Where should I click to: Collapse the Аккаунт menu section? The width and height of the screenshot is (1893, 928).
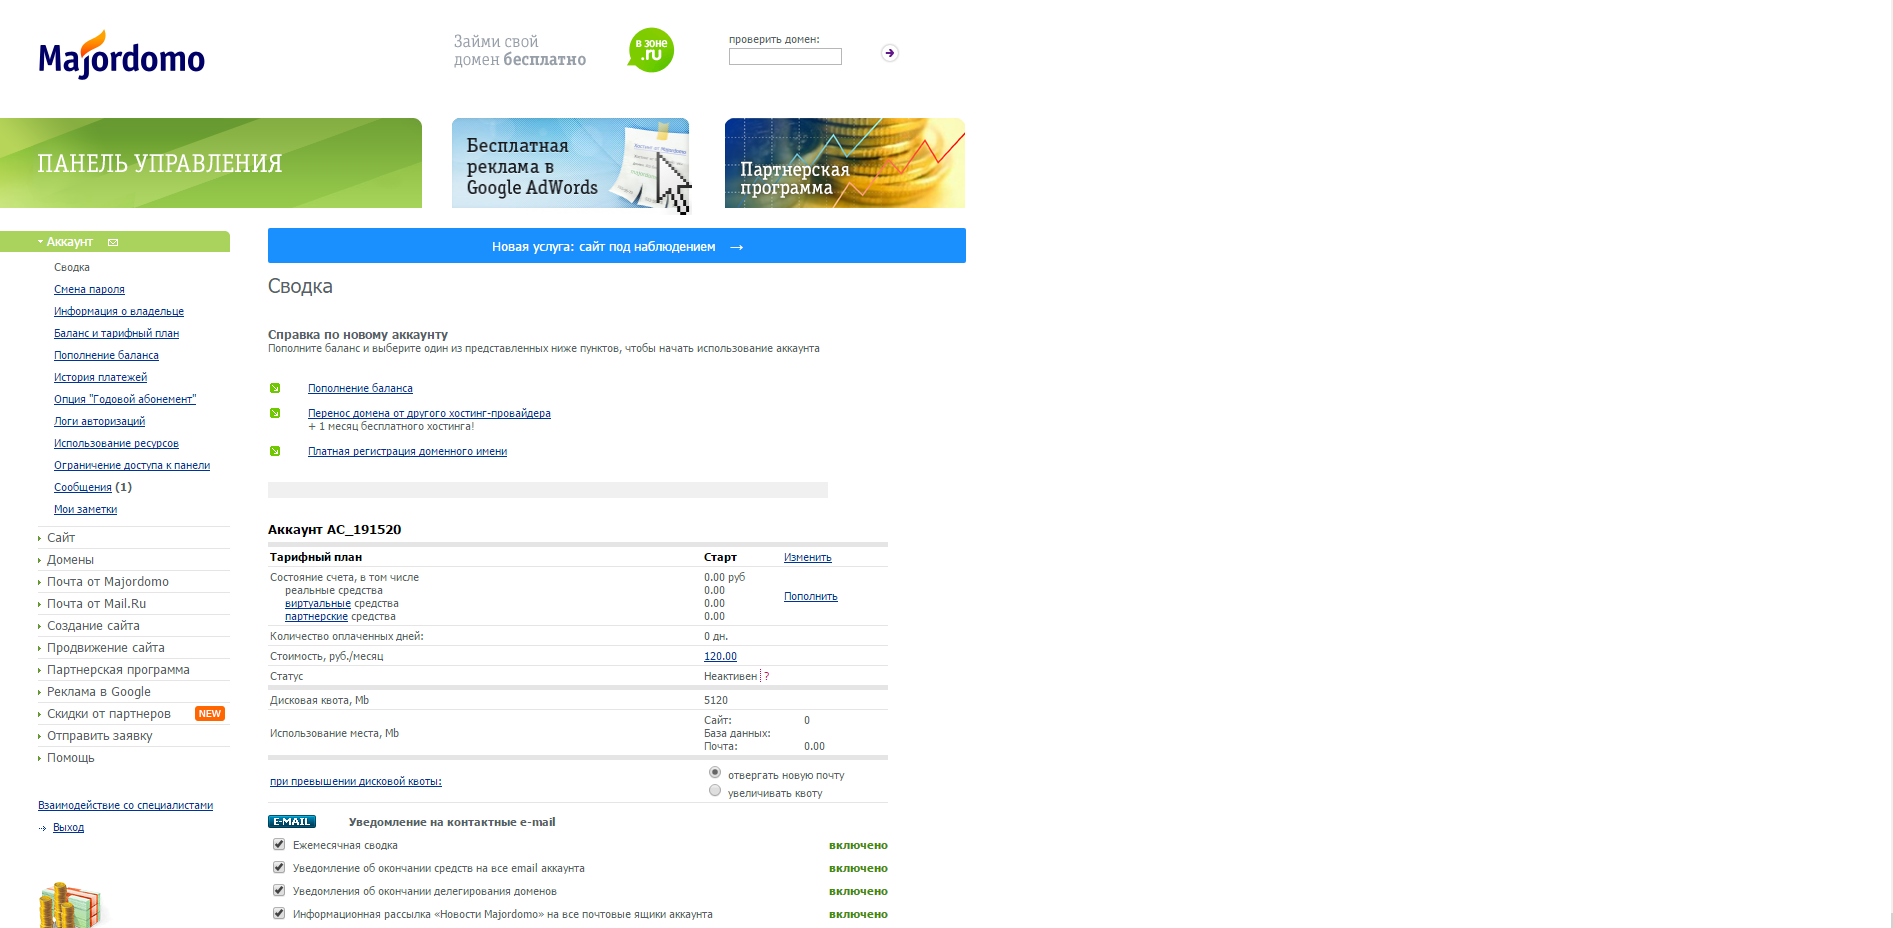tap(69, 242)
